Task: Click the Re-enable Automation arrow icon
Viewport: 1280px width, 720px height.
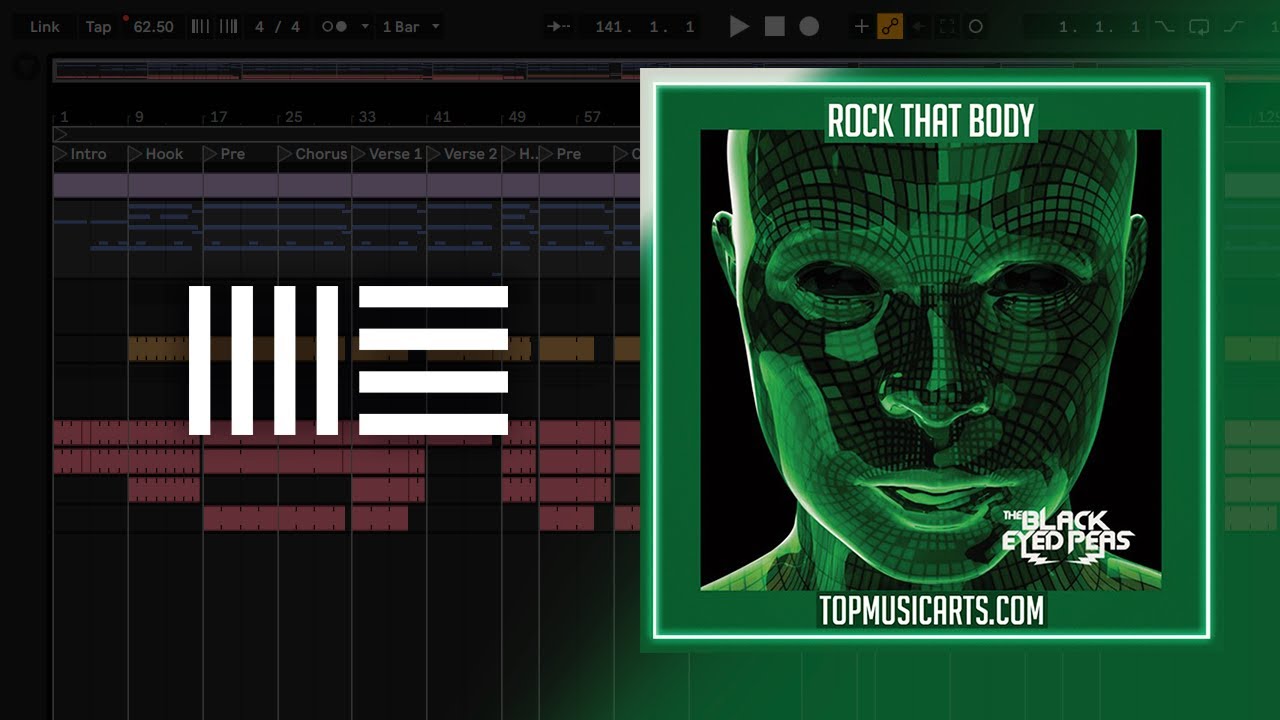Action: 918,27
